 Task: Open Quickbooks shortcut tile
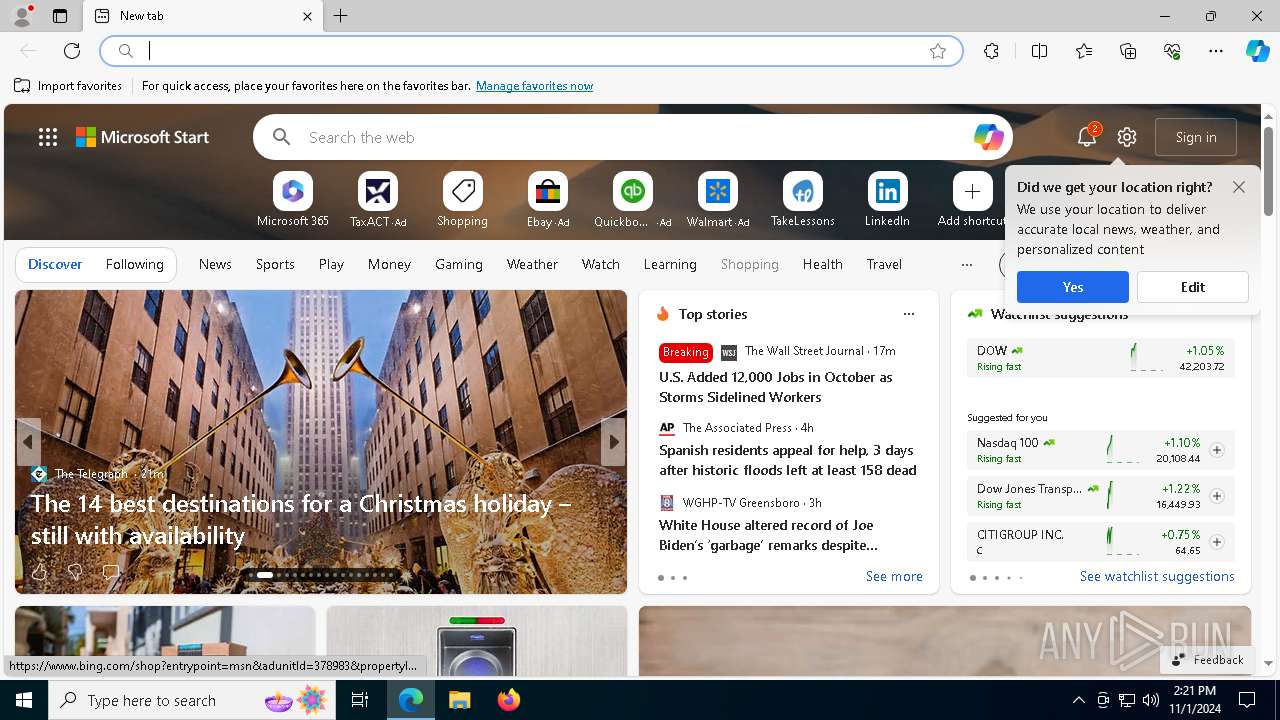pyautogui.click(x=633, y=200)
